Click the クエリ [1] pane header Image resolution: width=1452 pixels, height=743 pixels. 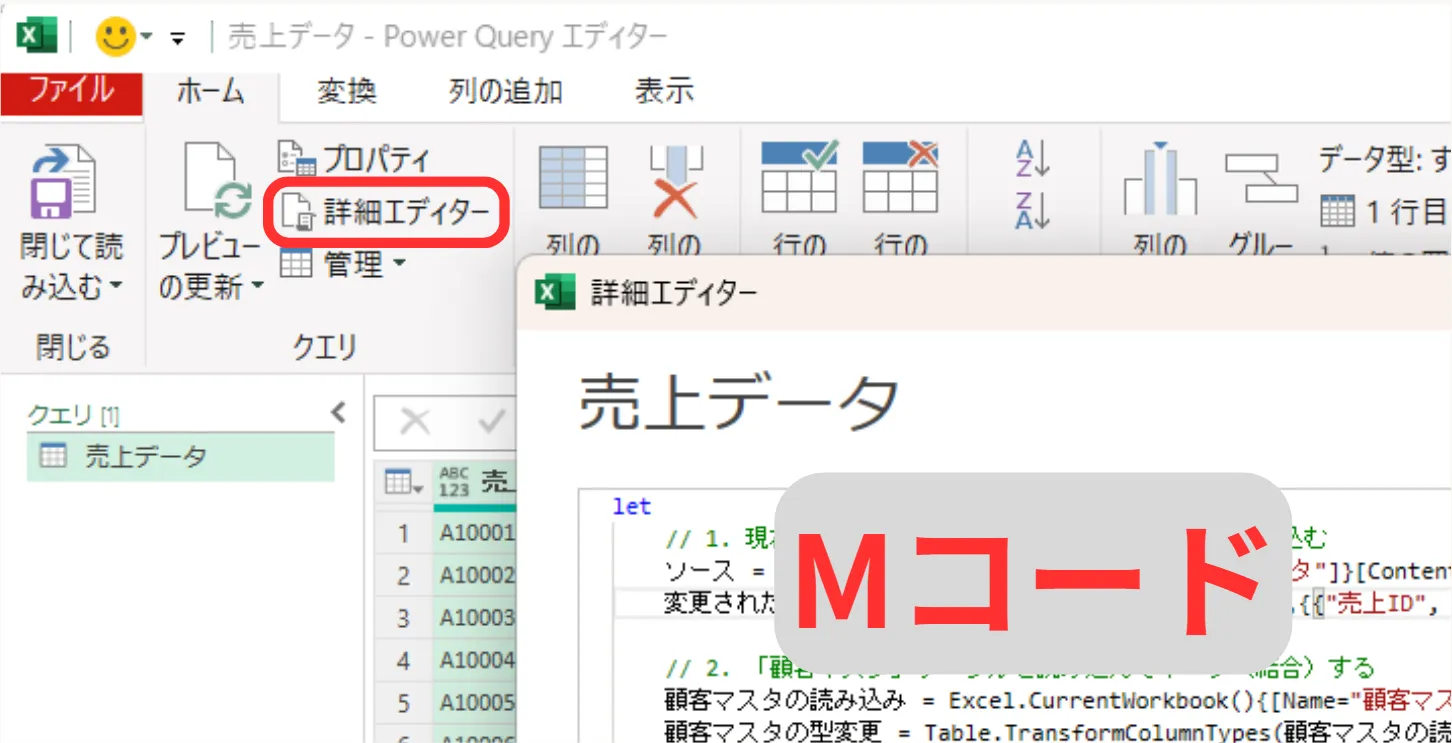(x=73, y=414)
